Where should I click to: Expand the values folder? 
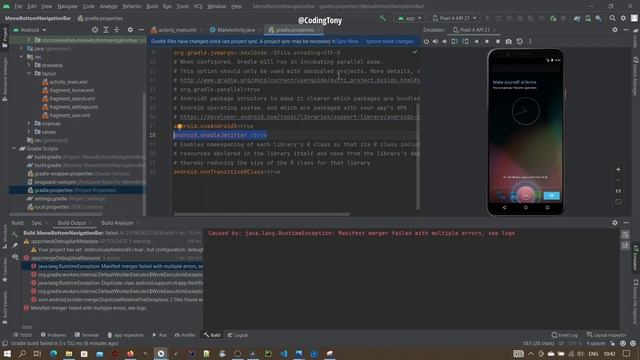(29, 132)
